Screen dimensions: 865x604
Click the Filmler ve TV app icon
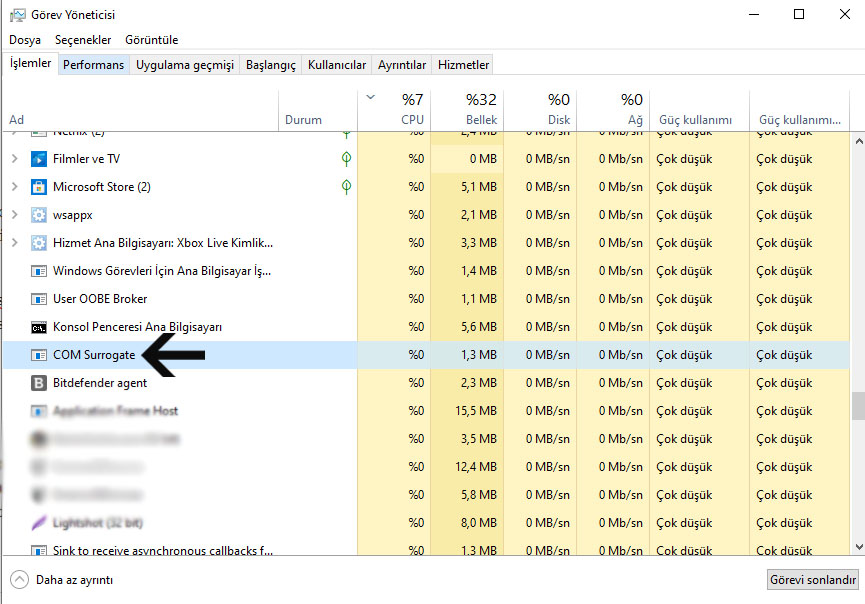click(x=39, y=159)
